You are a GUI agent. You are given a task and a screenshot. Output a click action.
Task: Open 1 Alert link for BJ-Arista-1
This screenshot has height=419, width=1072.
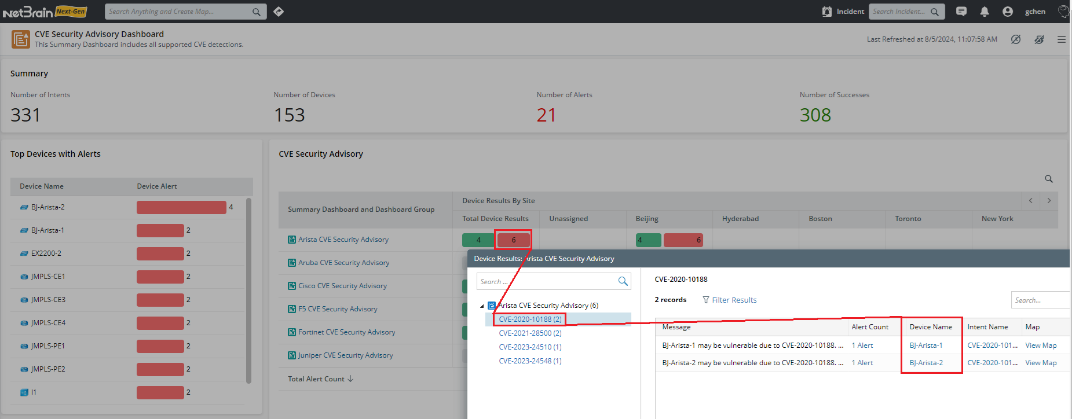coord(862,346)
